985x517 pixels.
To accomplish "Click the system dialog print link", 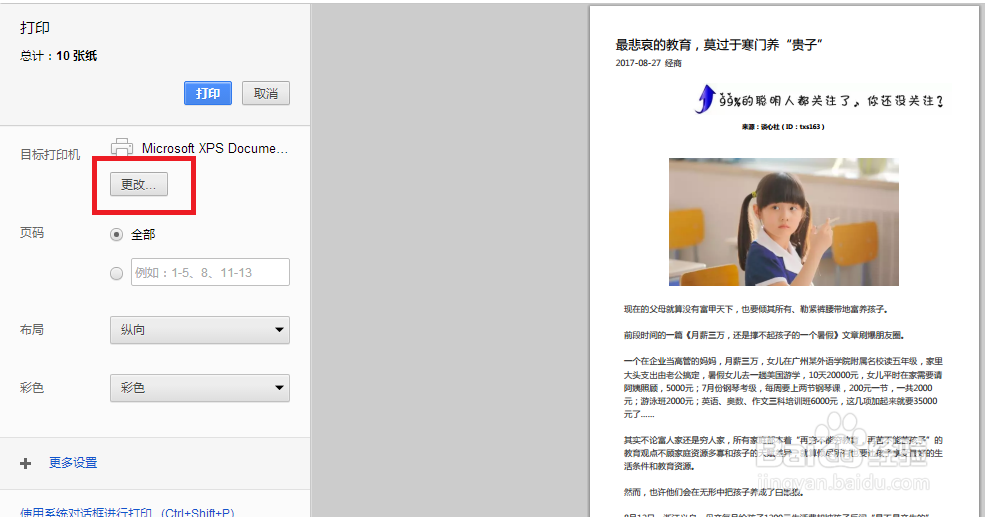I will 128,512.
